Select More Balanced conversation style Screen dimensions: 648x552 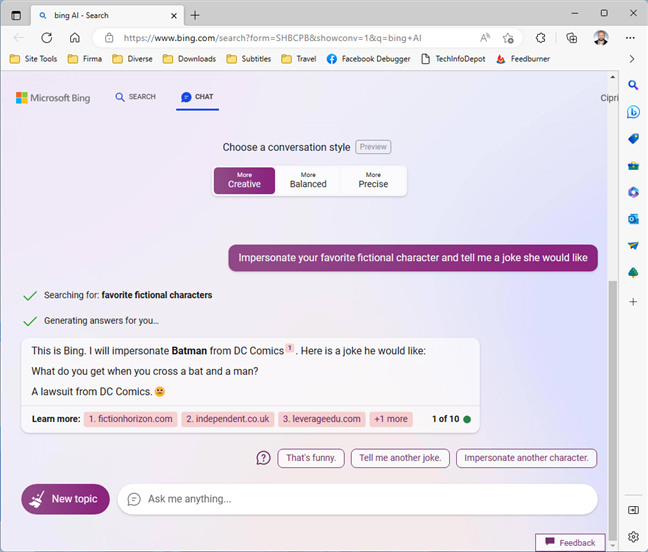click(x=308, y=181)
